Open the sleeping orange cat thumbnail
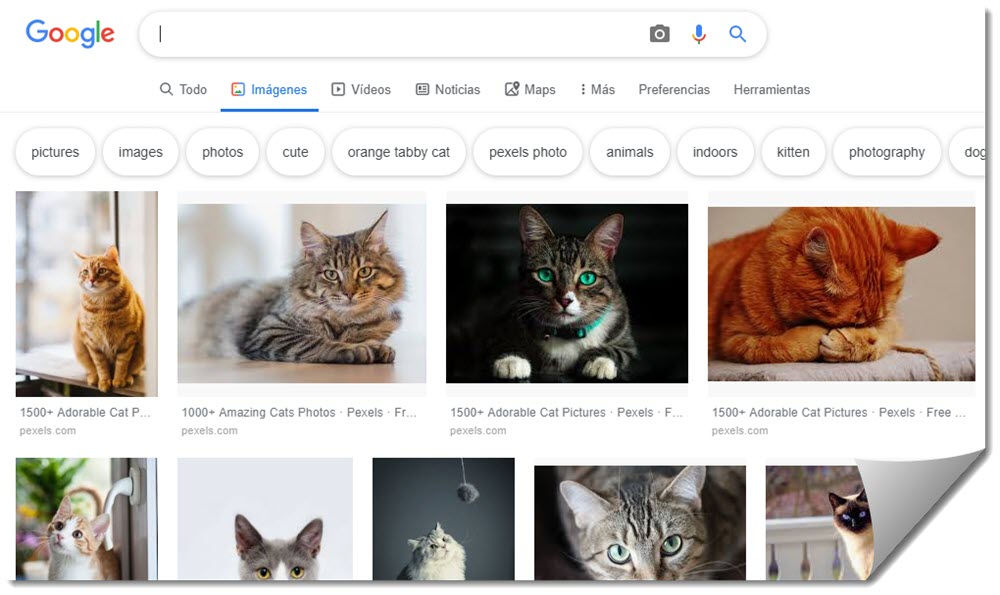This screenshot has height=595, width=1000. coord(841,293)
